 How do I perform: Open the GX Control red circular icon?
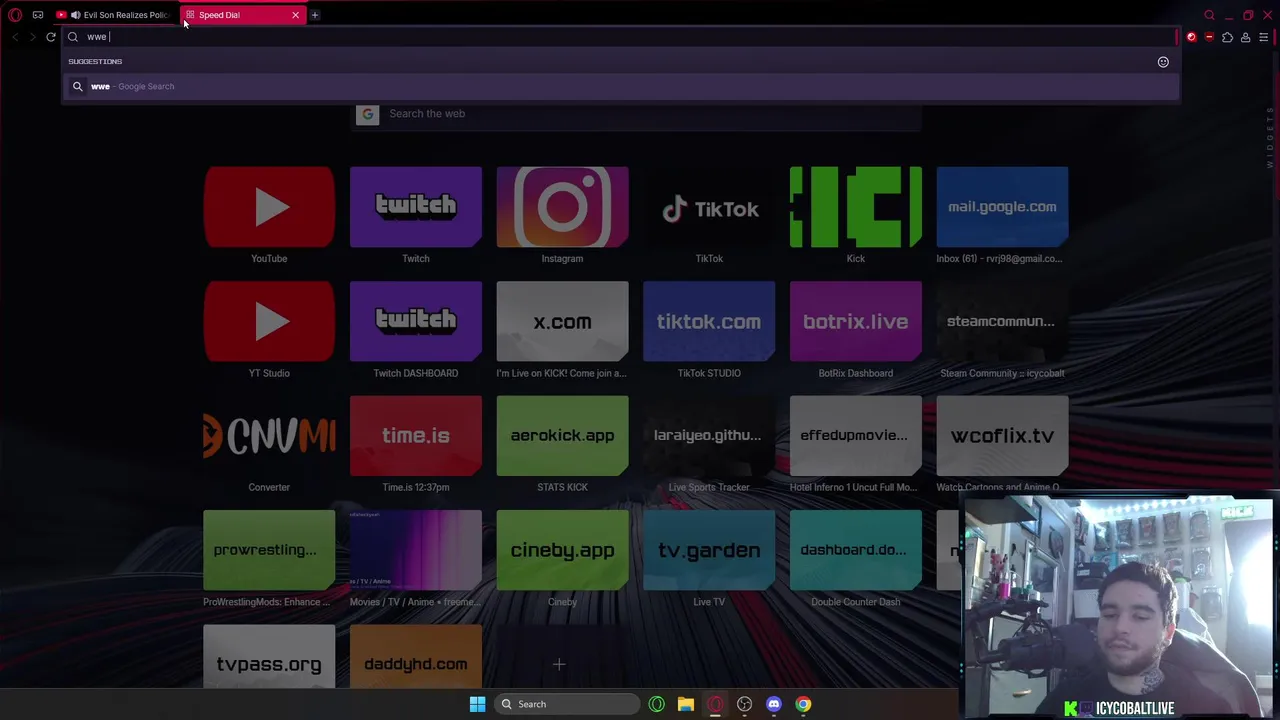coord(1191,37)
